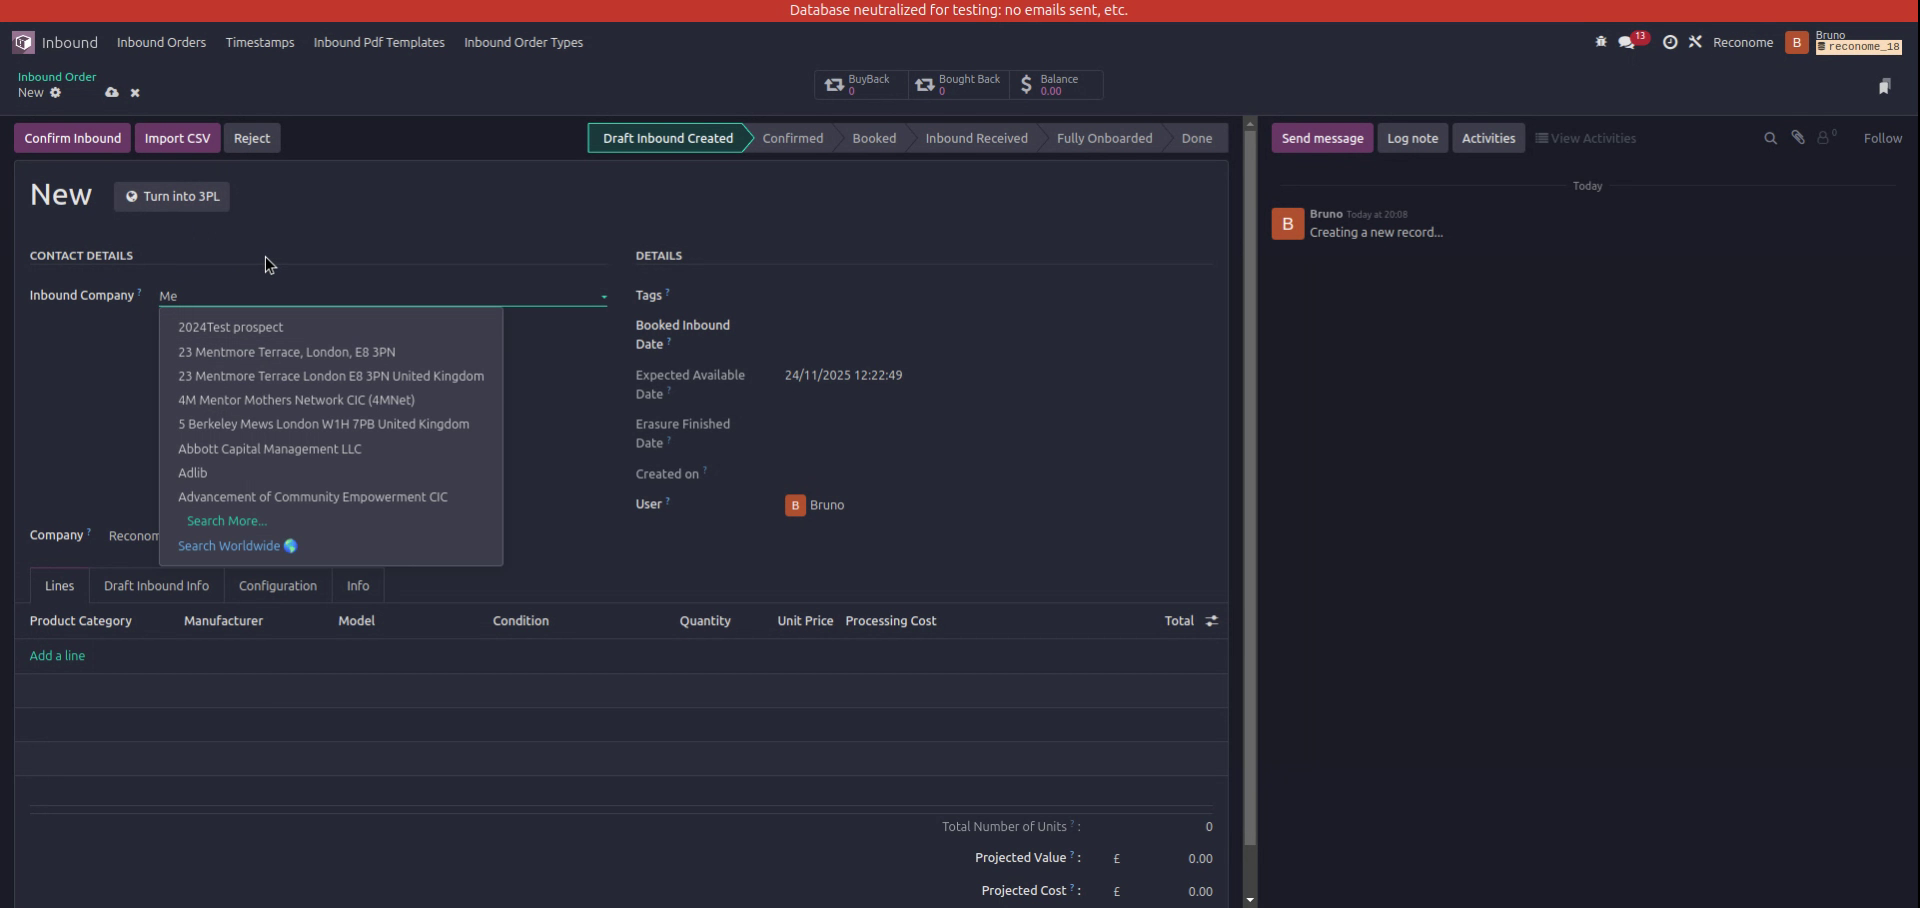The width and height of the screenshot is (1920, 908).
Task: Save the record with the cloud upload icon
Action: (x=112, y=92)
